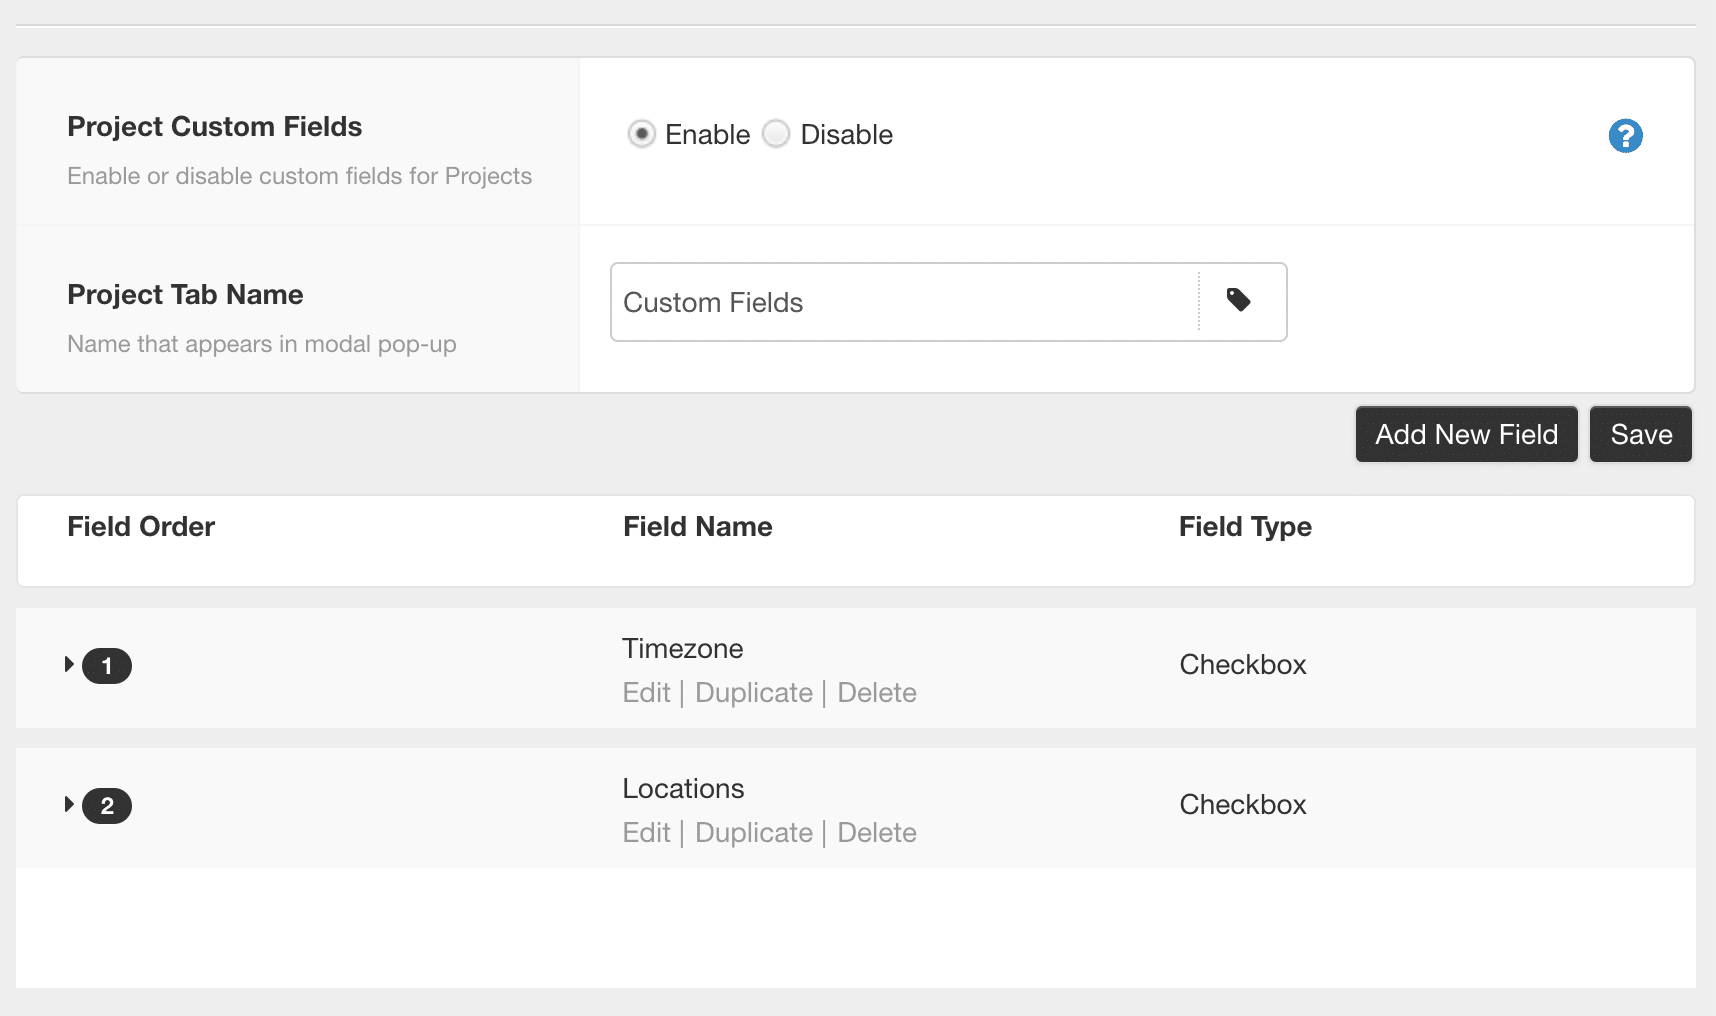Expand the Locations field row details
The height and width of the screenshot is (1016, 1716).
(69, 803)
